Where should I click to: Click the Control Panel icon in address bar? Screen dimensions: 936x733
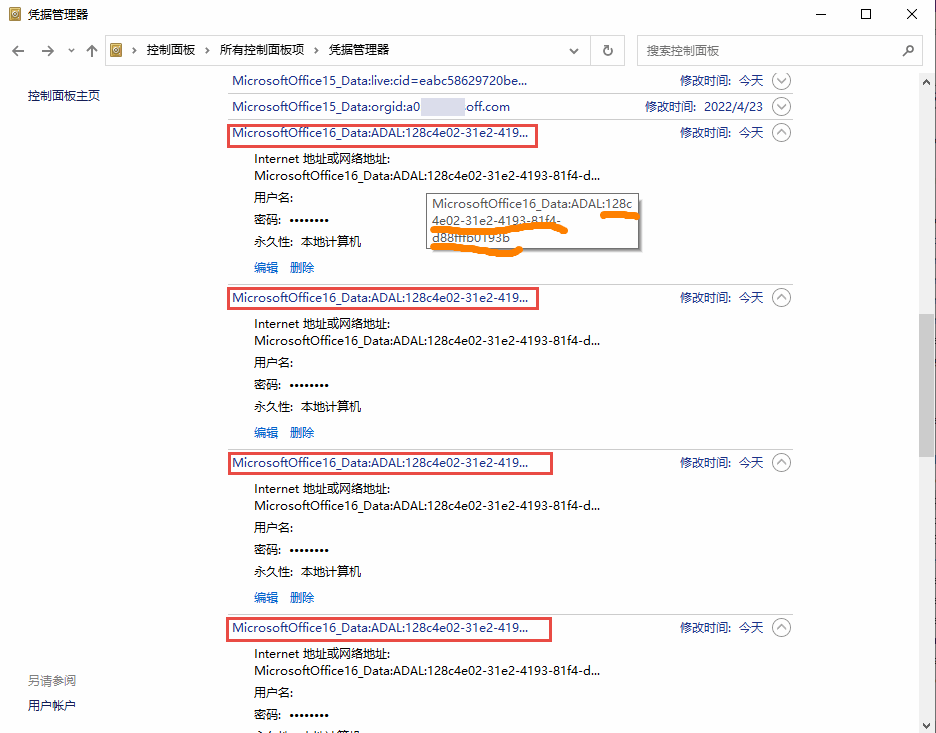pyautogui.click(x=117, y=50)
